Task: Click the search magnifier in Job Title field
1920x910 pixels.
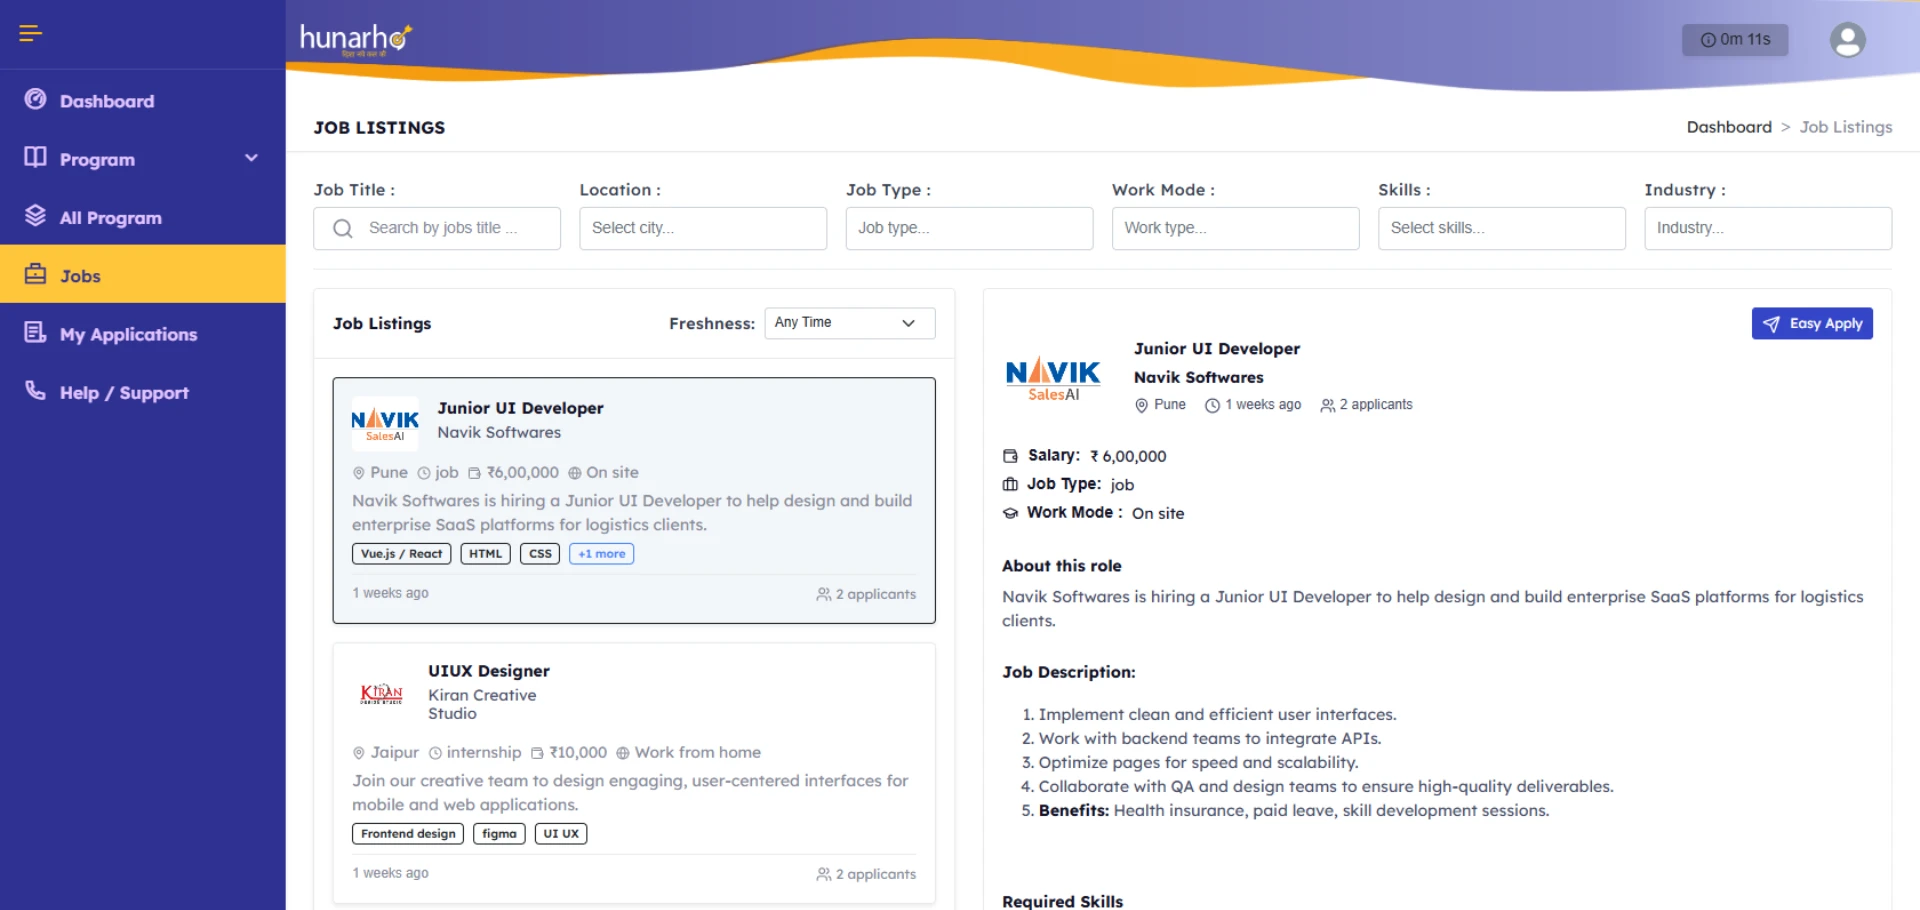Action: coord(342,228)
